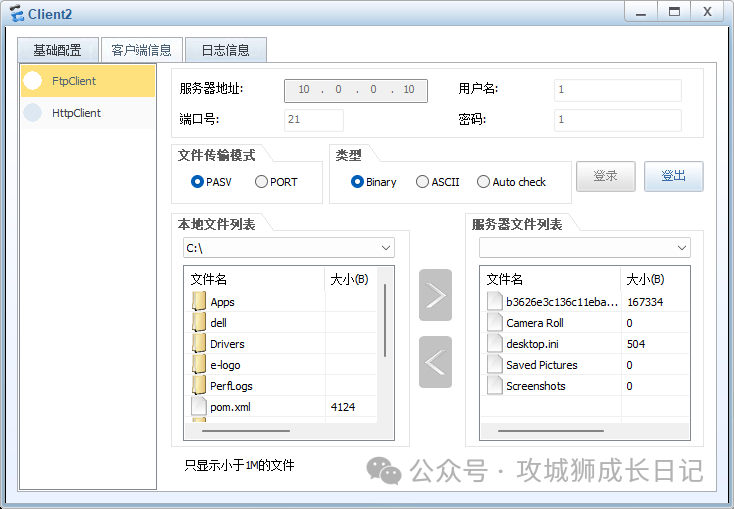Screen dimensions: 734x509
Task: Select the Apps folder icon
Action: [199, 302]
